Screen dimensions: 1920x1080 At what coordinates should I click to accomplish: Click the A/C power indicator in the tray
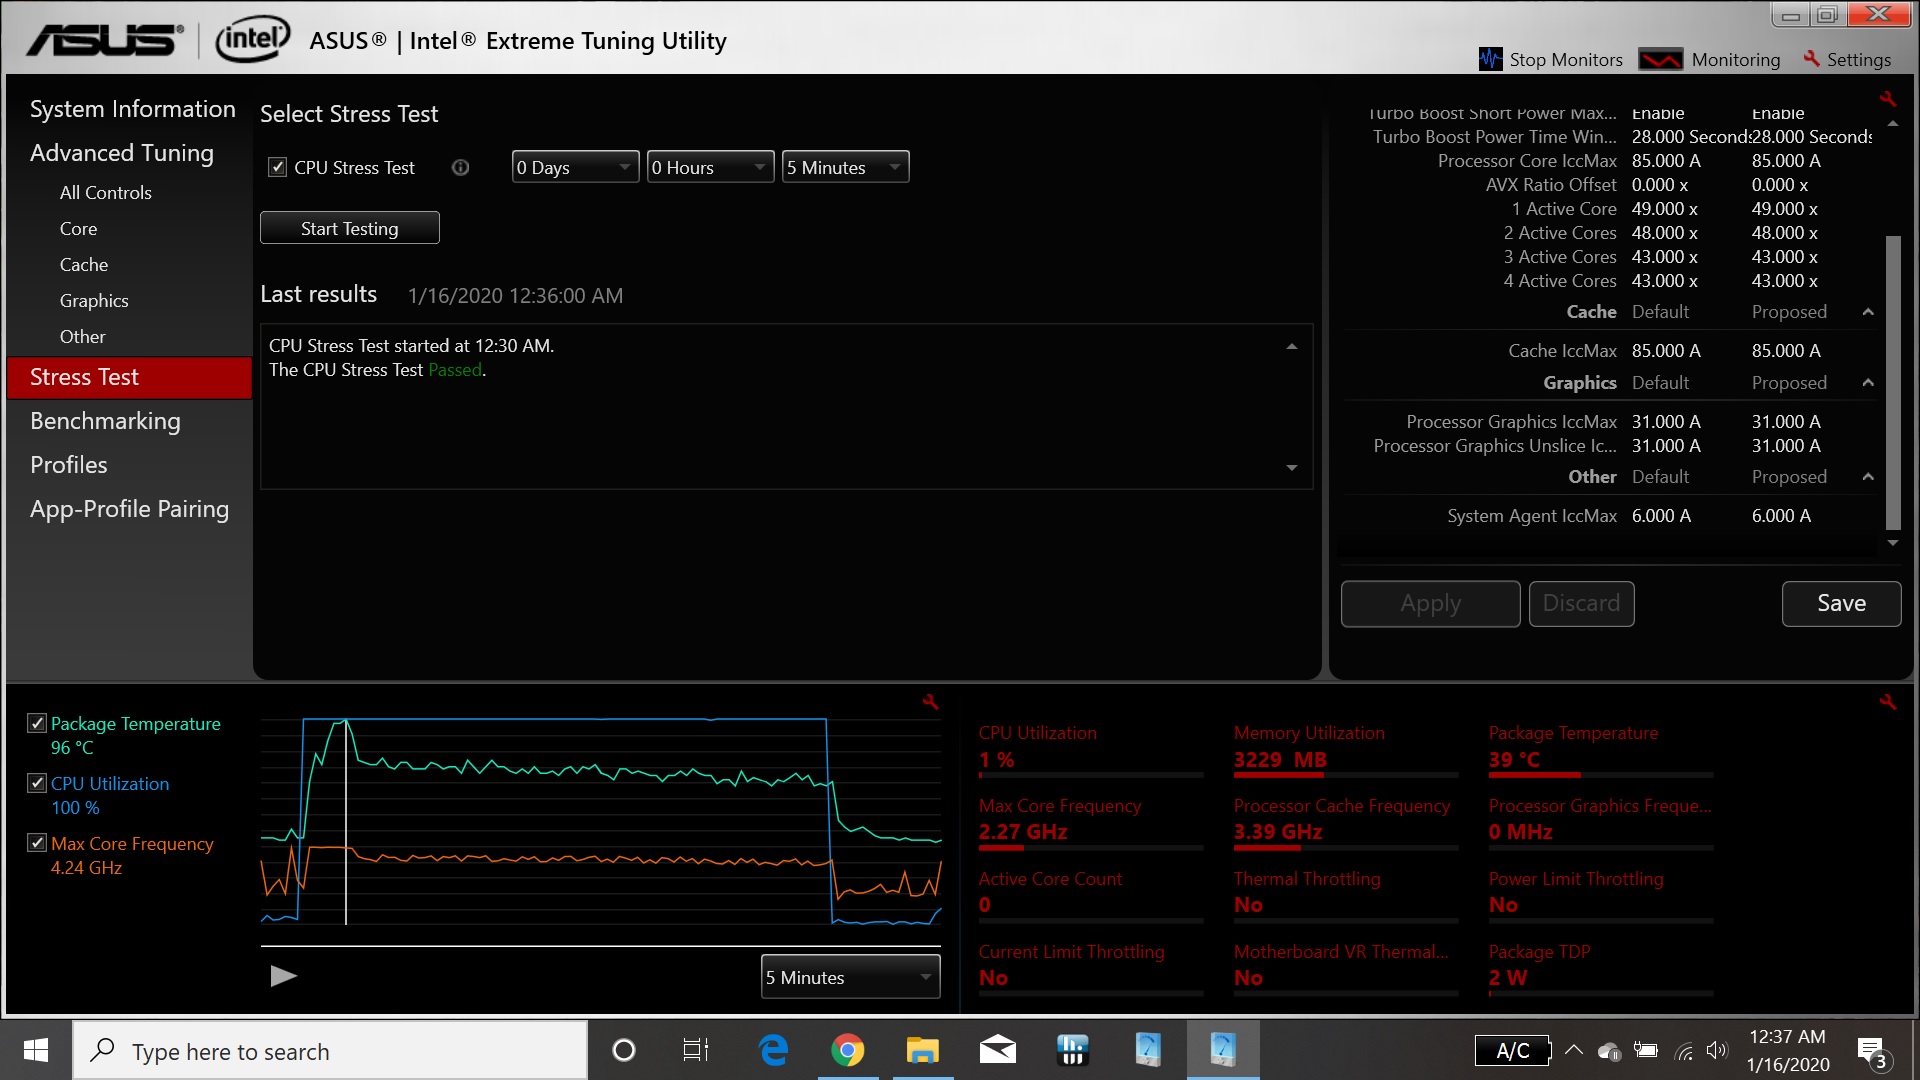pos(1513,1050)
